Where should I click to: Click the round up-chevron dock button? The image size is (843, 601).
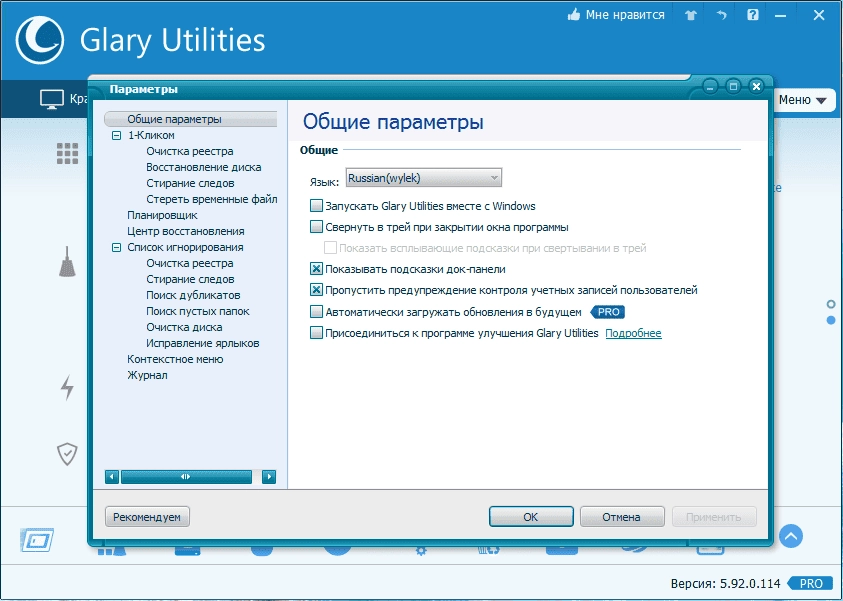791,536
